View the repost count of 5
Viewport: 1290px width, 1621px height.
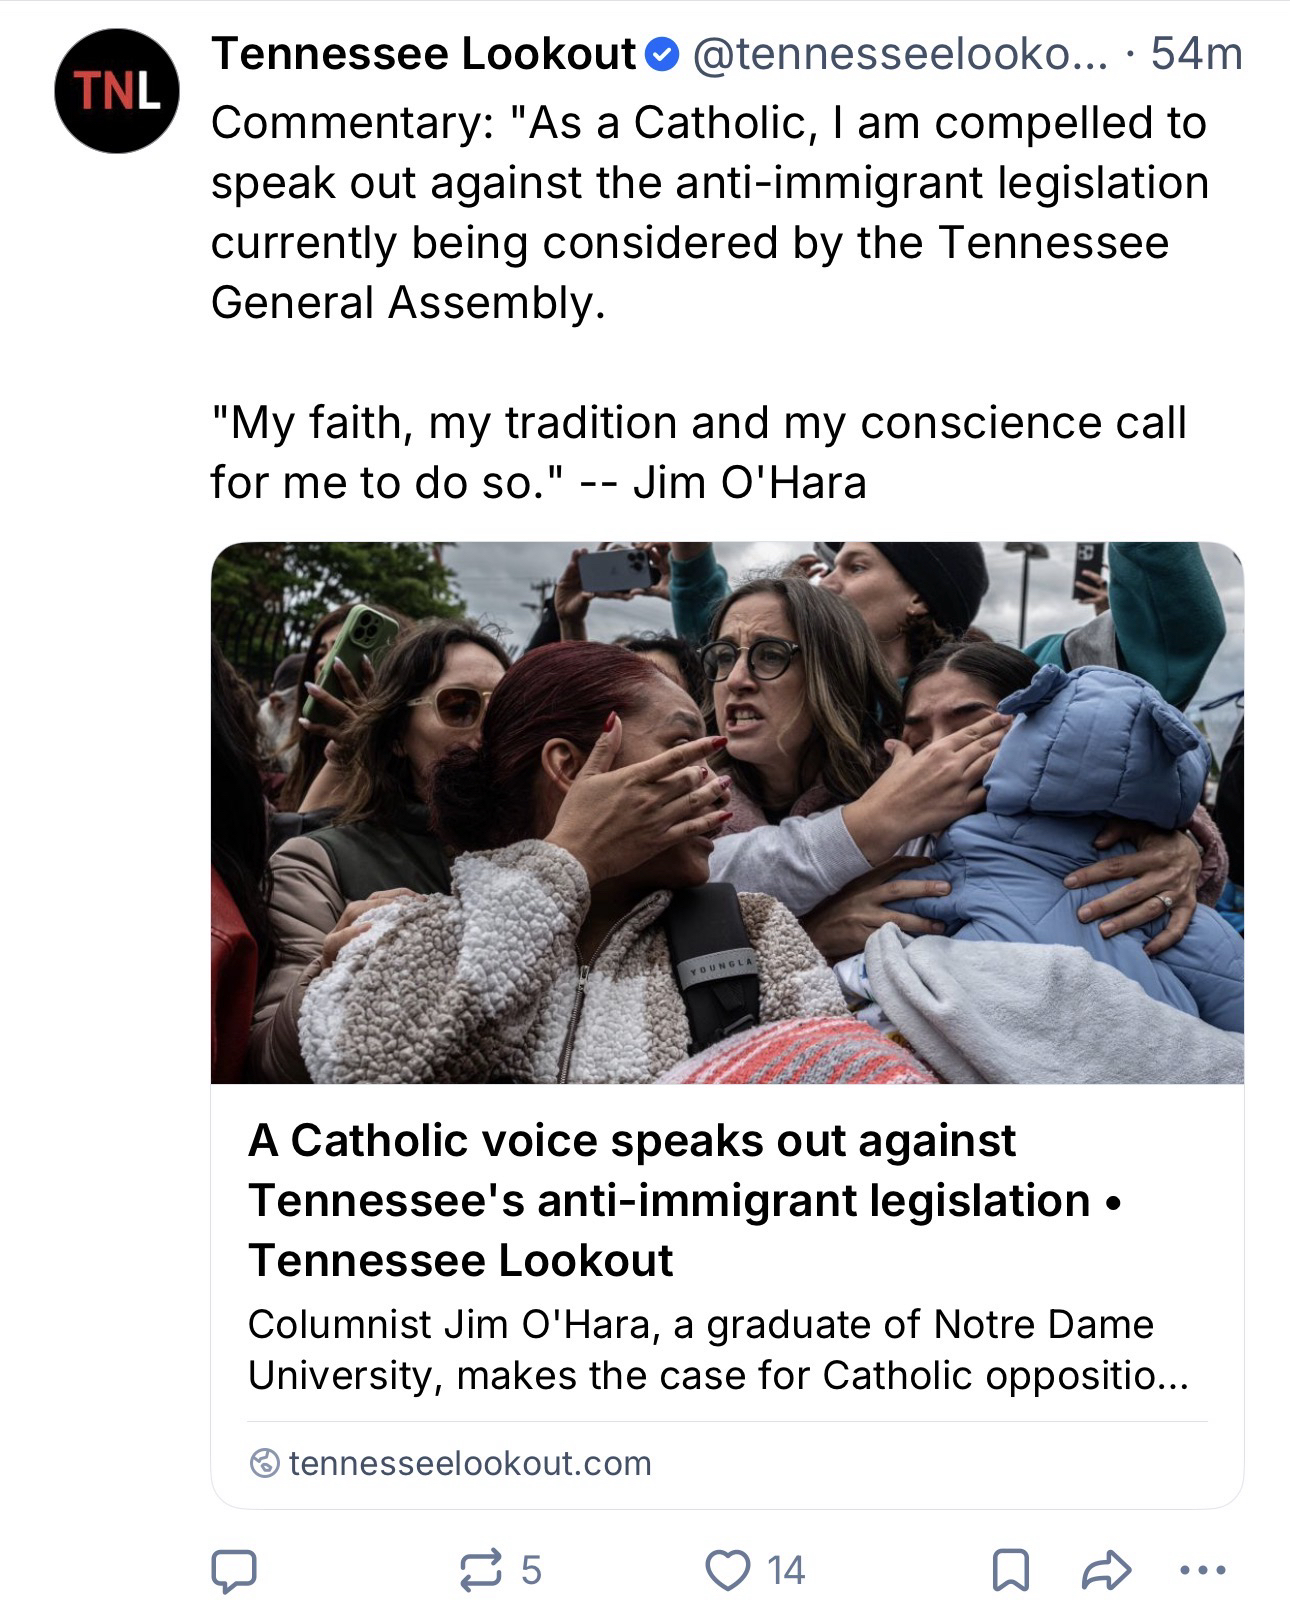[x=531, y=1570]
